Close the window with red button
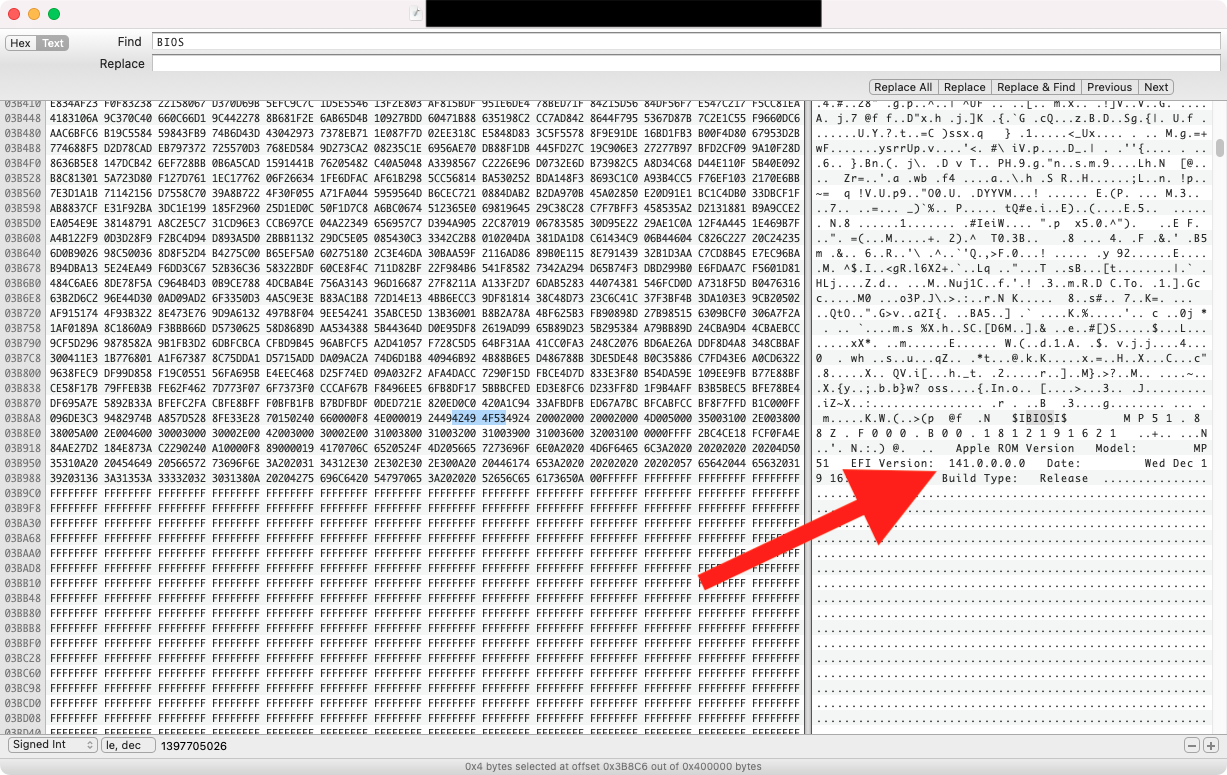Screen dimensions: 1227x775 (x=14, y=14)
